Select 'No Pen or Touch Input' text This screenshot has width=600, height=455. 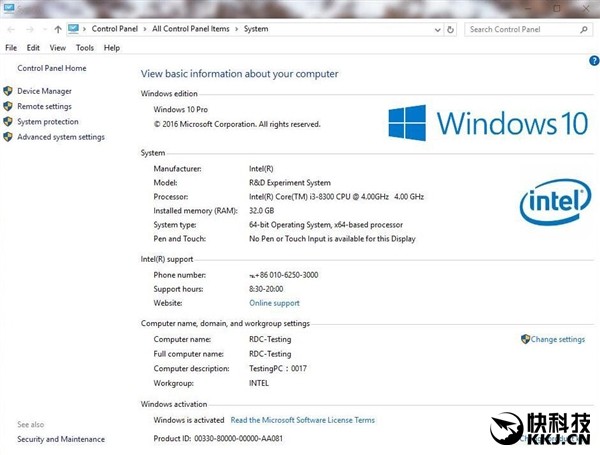click(287, 239)
